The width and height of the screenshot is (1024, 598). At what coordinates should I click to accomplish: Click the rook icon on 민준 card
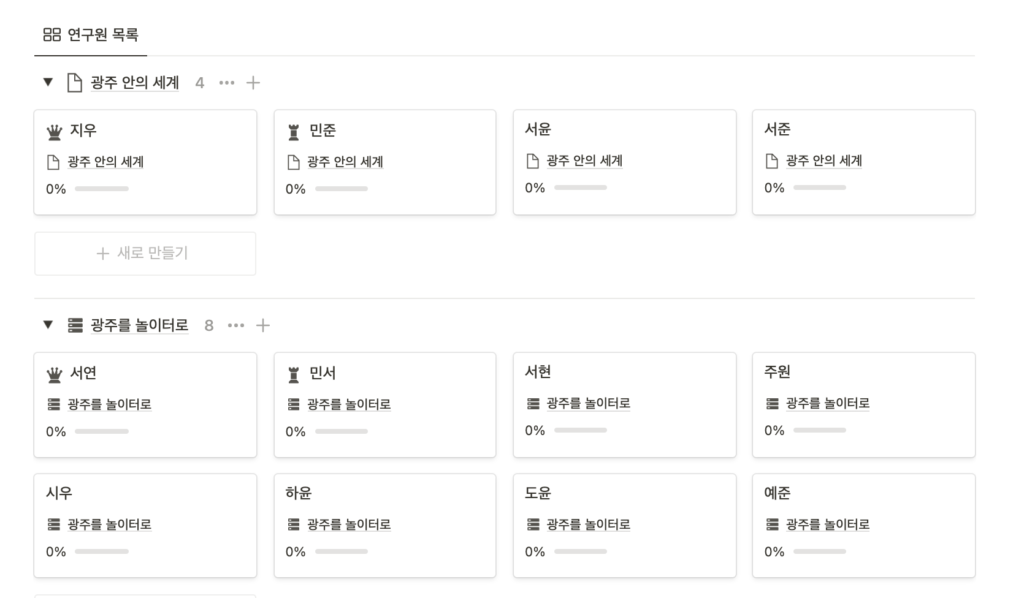[x=294, y=131]
